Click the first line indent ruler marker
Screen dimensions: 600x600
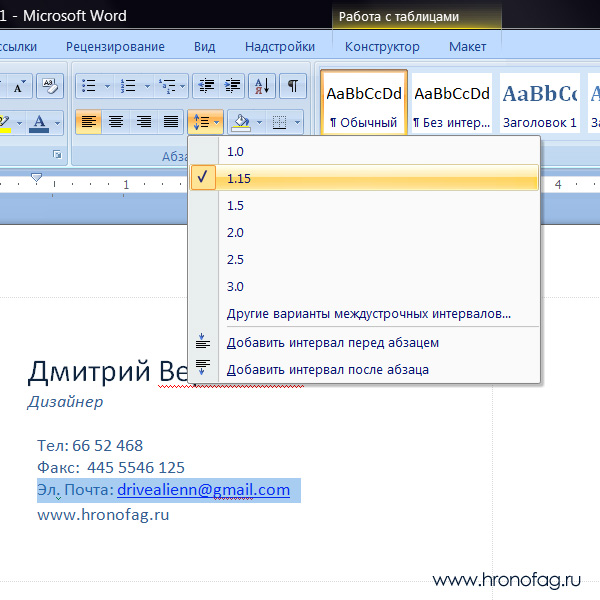pyautogui.click(x=36, y=176)
